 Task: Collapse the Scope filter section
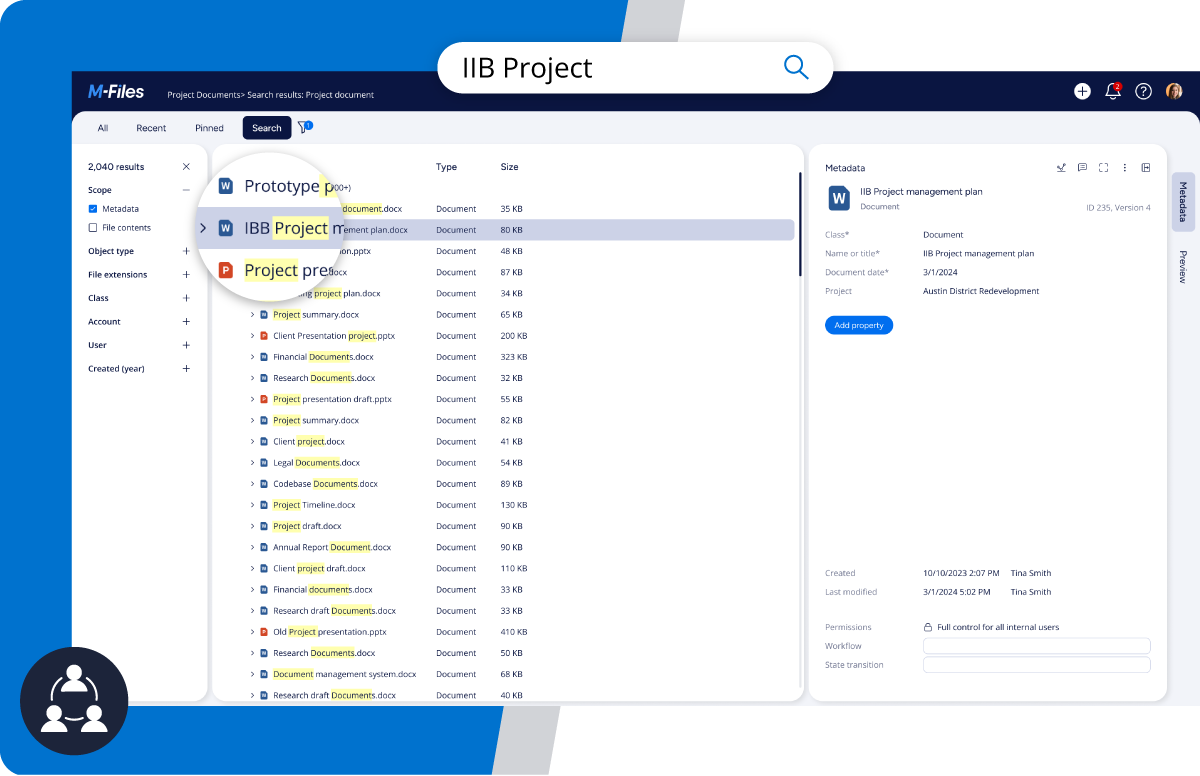(186, 190)
